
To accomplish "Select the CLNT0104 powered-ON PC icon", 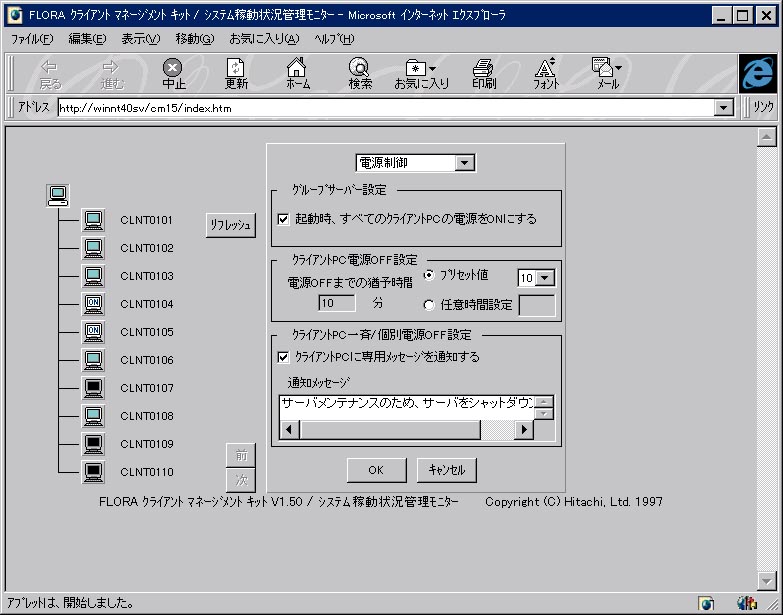I will pos(93,304).
